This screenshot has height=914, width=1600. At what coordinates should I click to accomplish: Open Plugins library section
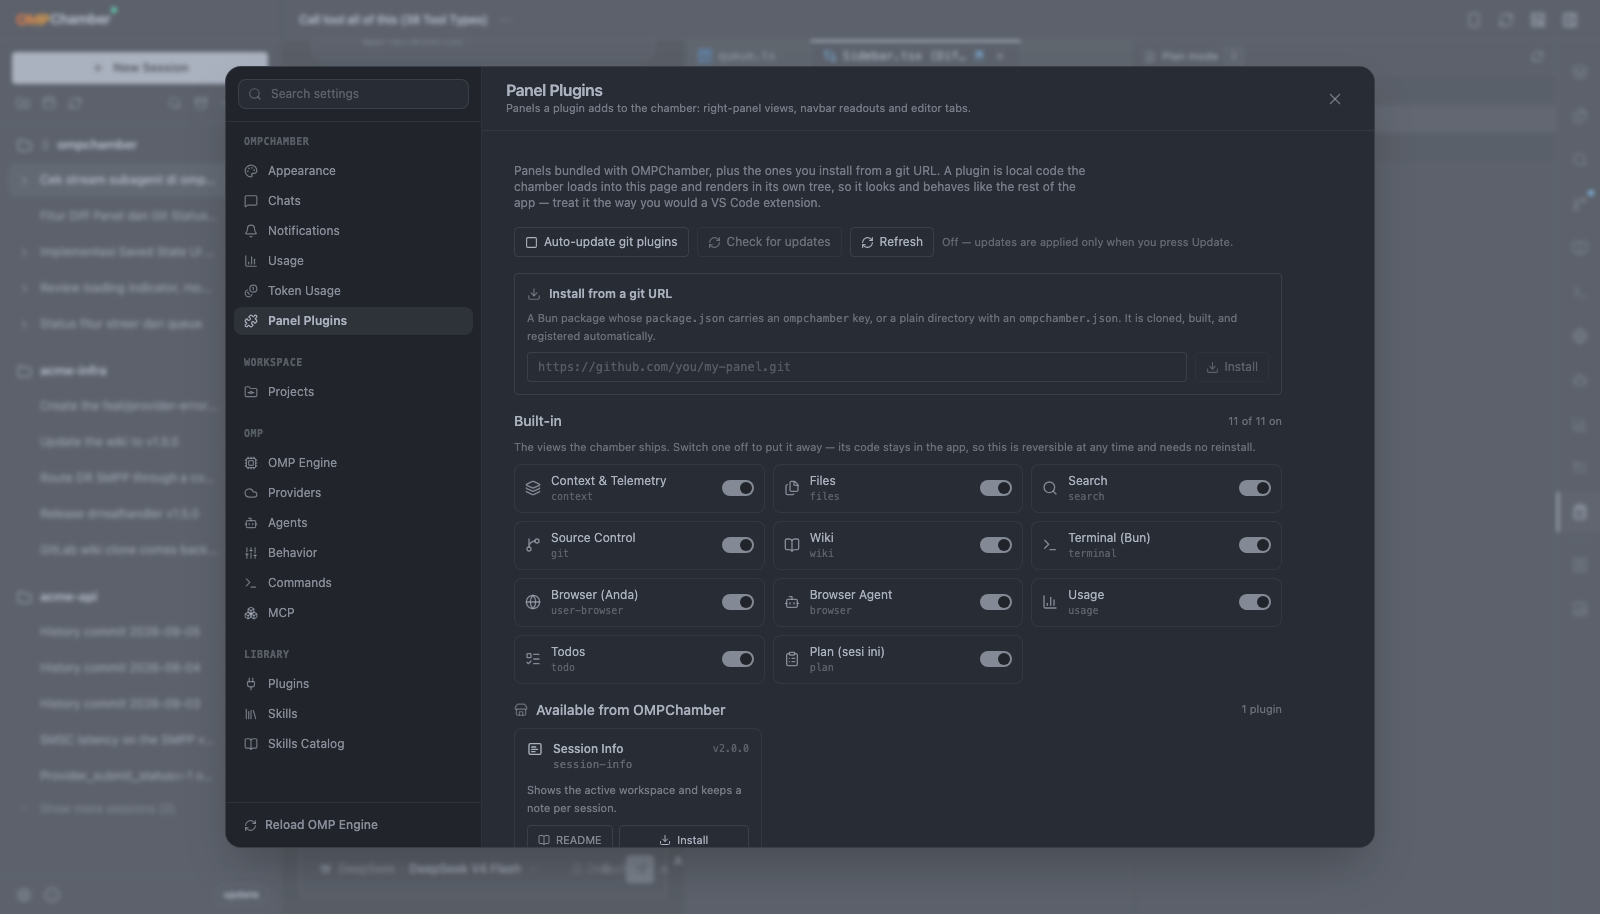[353, 684]
